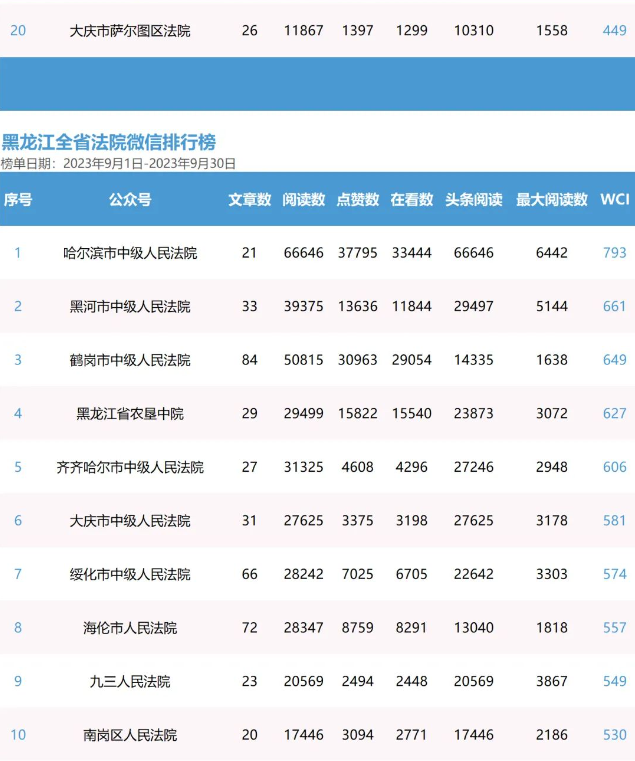
Task: Select 鹤岗市中级人民法院 account name
Action: (130, 360)
